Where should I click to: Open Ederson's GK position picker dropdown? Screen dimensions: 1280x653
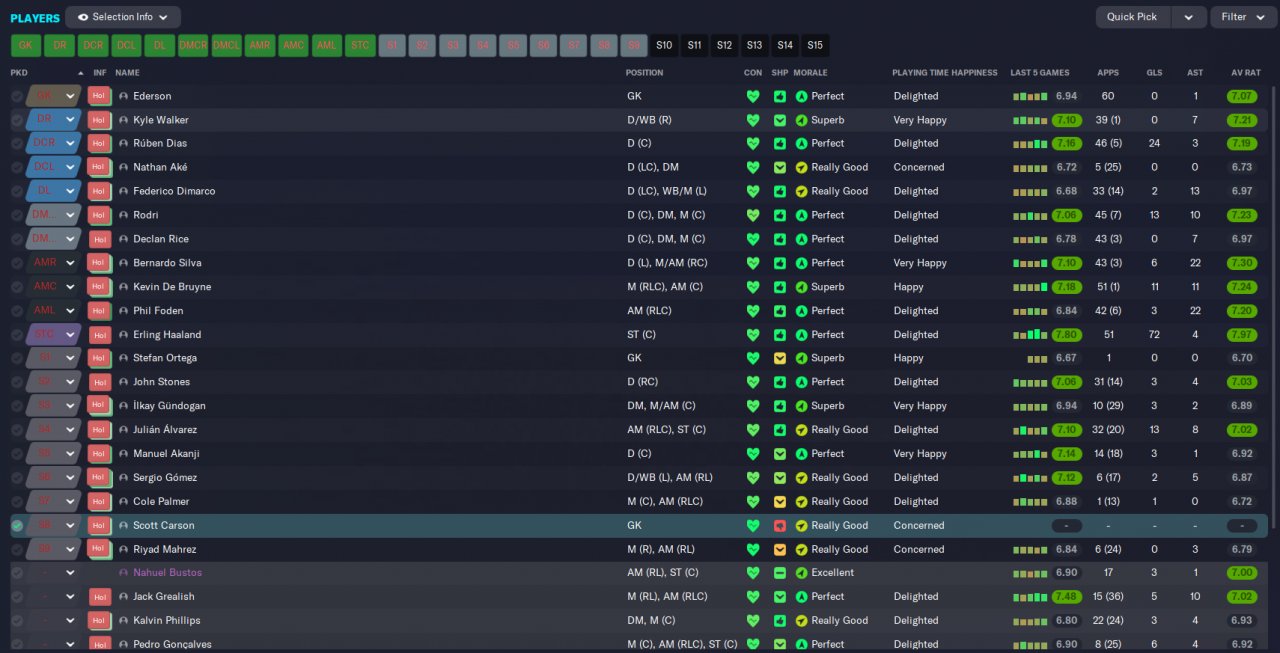[70, 96]
